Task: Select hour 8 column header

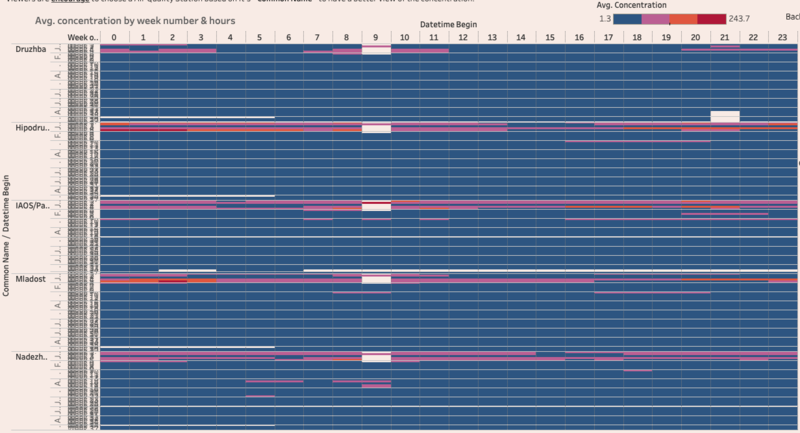Action: click(x=347, y=37)
